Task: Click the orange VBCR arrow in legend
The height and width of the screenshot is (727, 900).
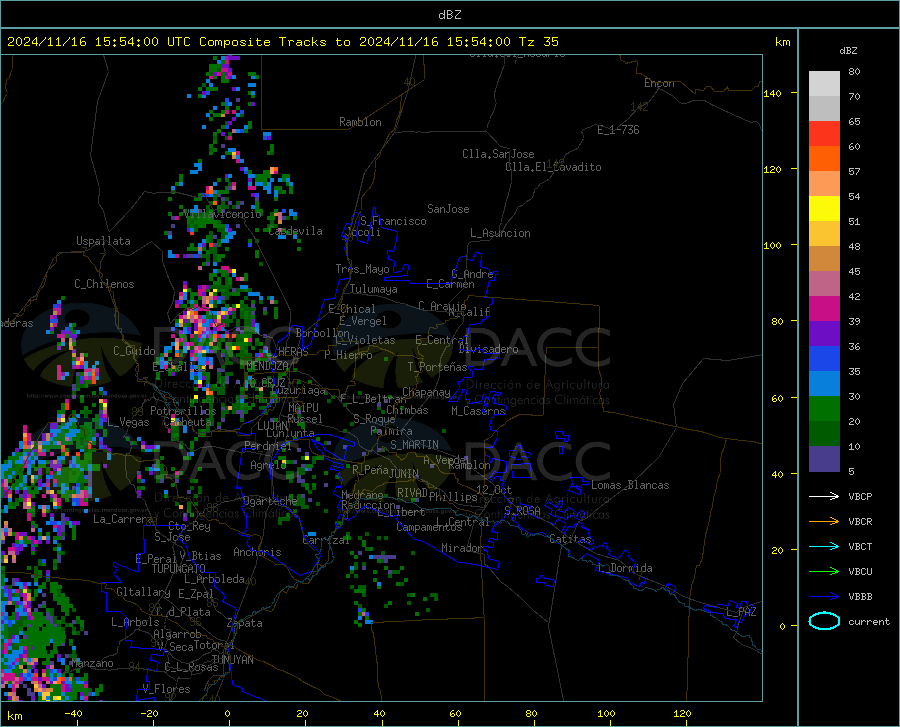Action: click(x=824, y=522)
